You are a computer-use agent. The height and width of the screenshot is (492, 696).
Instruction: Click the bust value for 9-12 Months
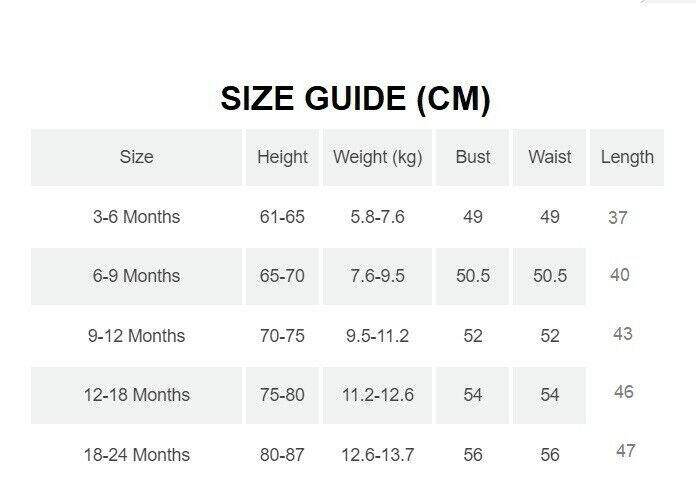tap(473, 336)
